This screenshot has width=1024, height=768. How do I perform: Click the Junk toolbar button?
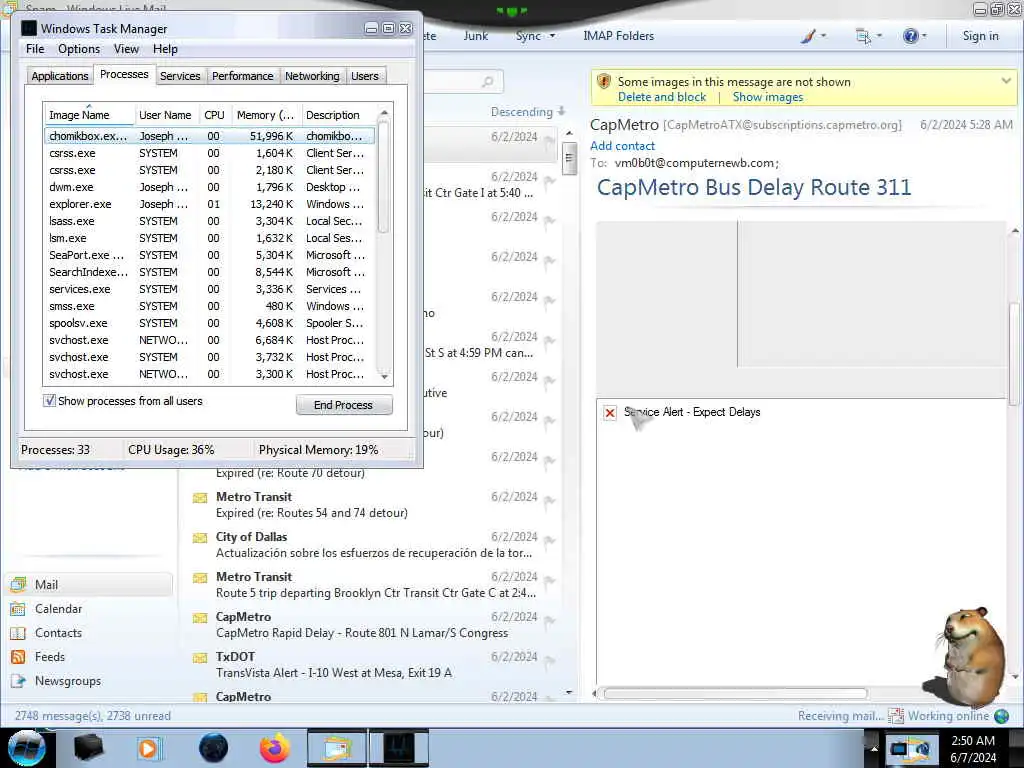coord(475,36)
